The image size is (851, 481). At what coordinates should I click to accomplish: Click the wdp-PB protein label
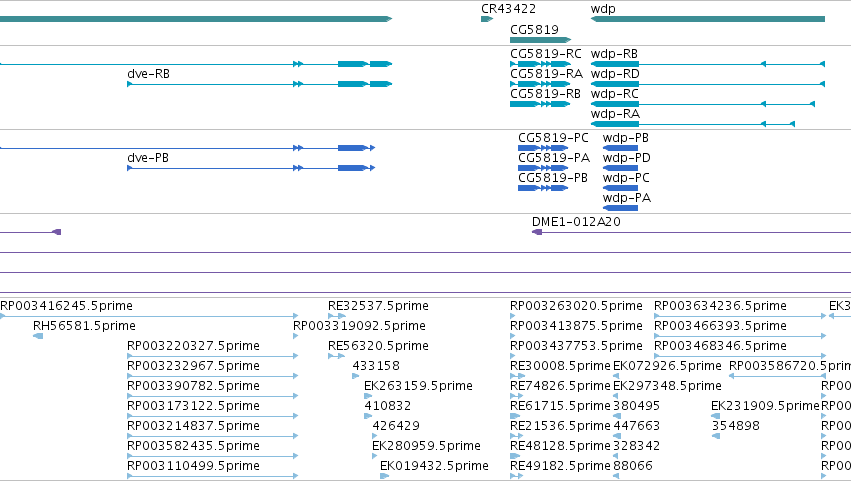pos(626,138)
